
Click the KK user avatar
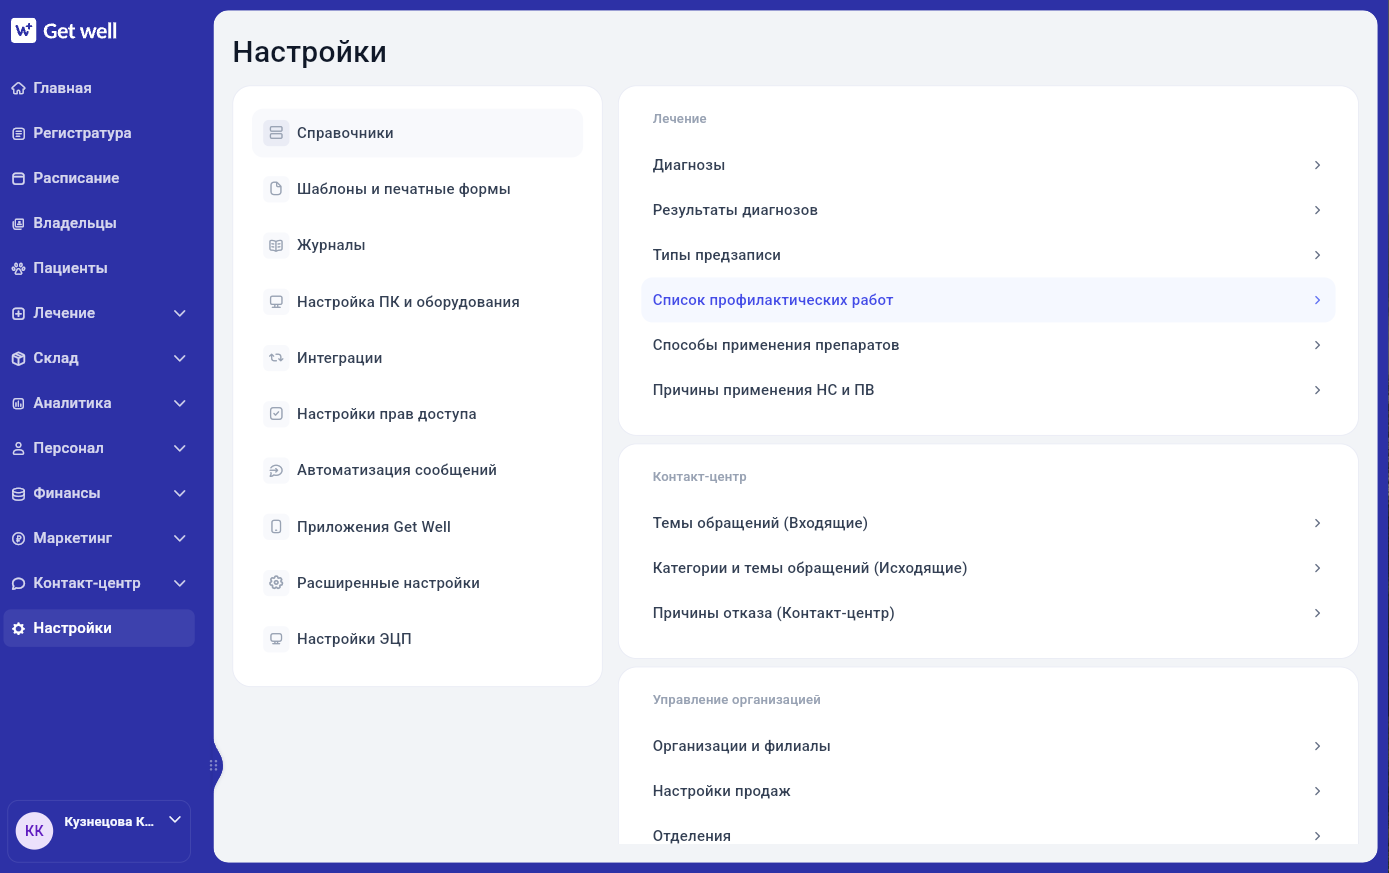pos(34,831)
